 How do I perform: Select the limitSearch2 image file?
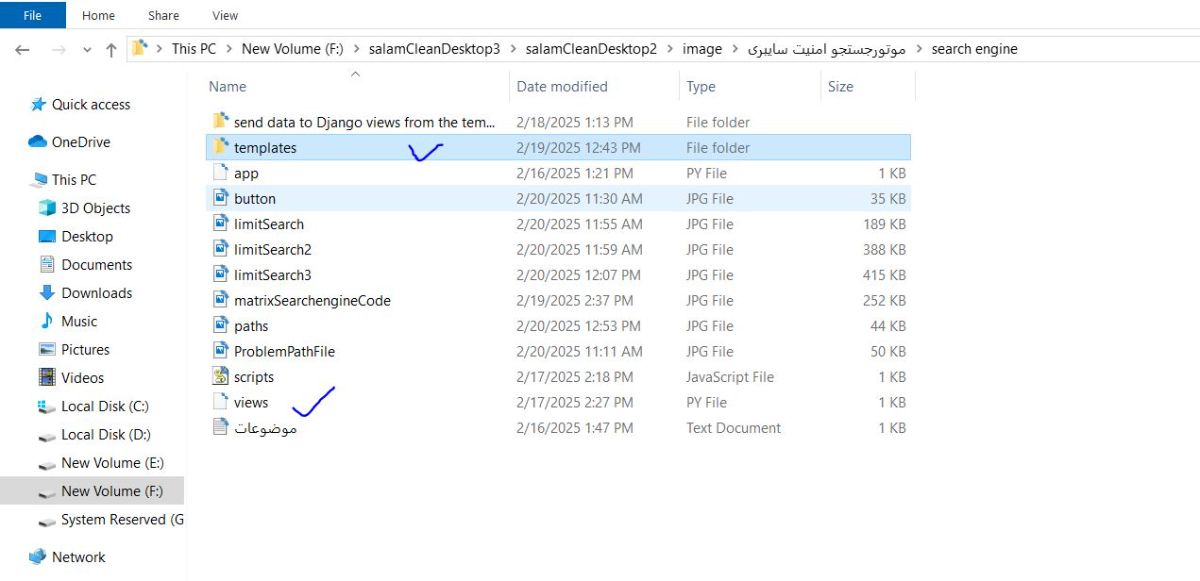270,249
